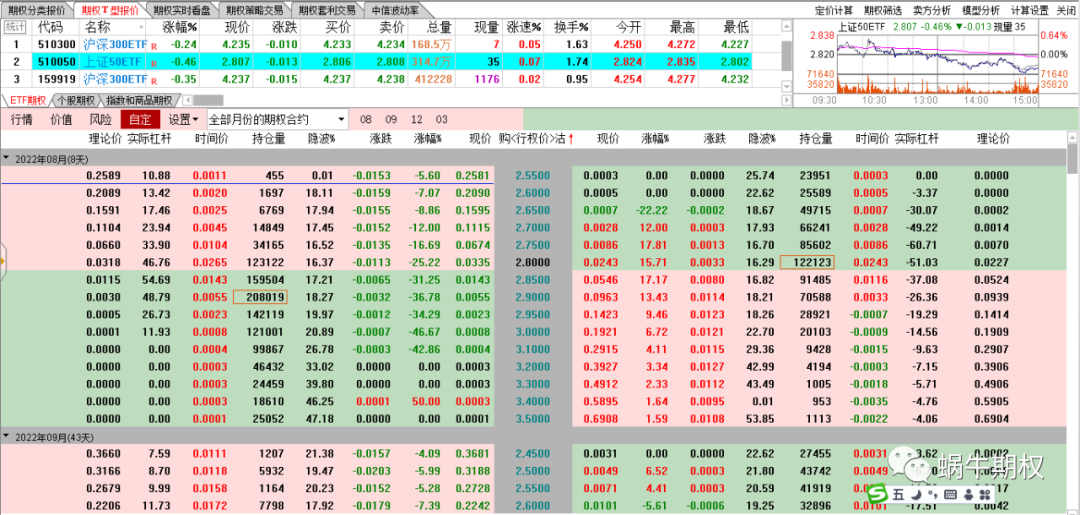Click scroll-up arrow of the quote list
This screenshot has height=515, width=1080.
click(x=784, y=25)
